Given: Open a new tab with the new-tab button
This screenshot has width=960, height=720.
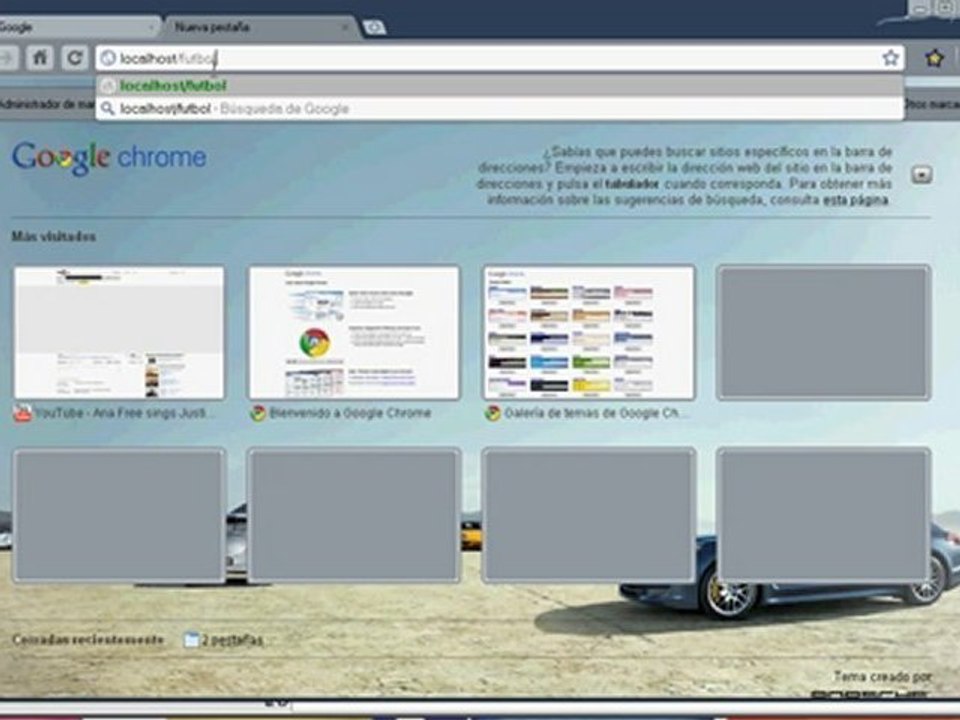Looking at the screenshot, I should (373, 27).
